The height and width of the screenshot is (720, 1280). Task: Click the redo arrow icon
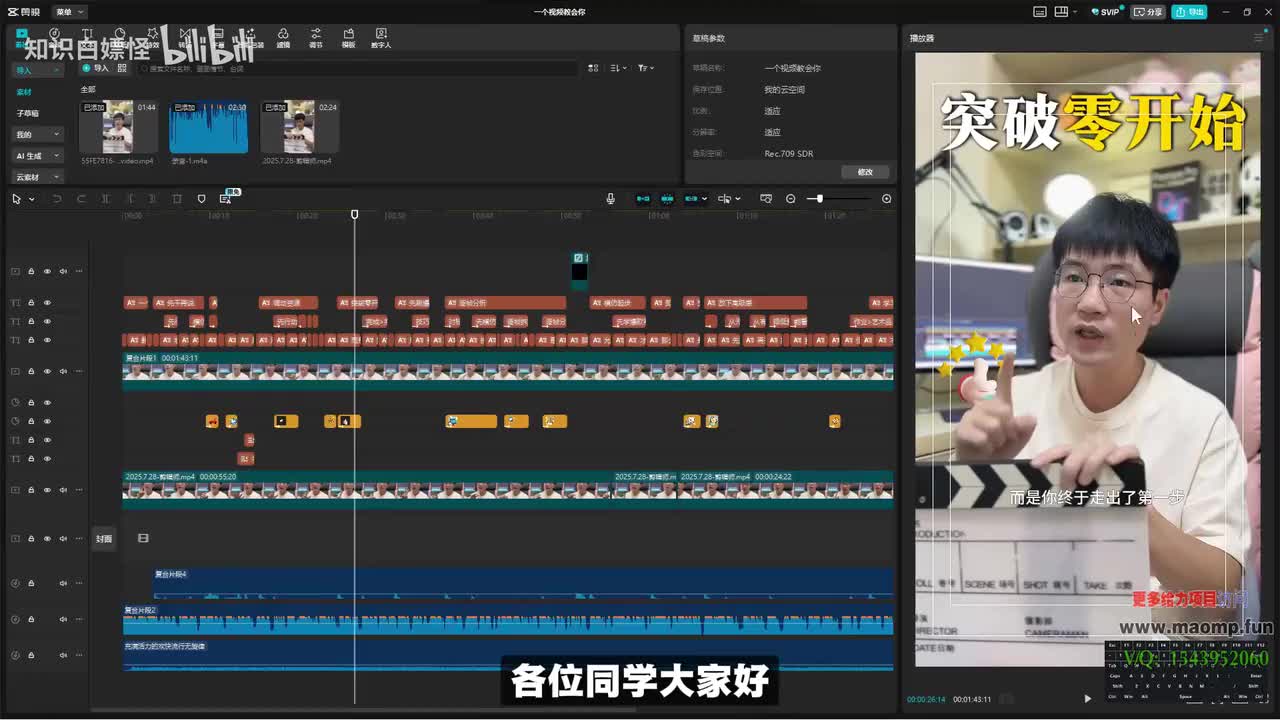pyautogui.click(x=81, y=199)
